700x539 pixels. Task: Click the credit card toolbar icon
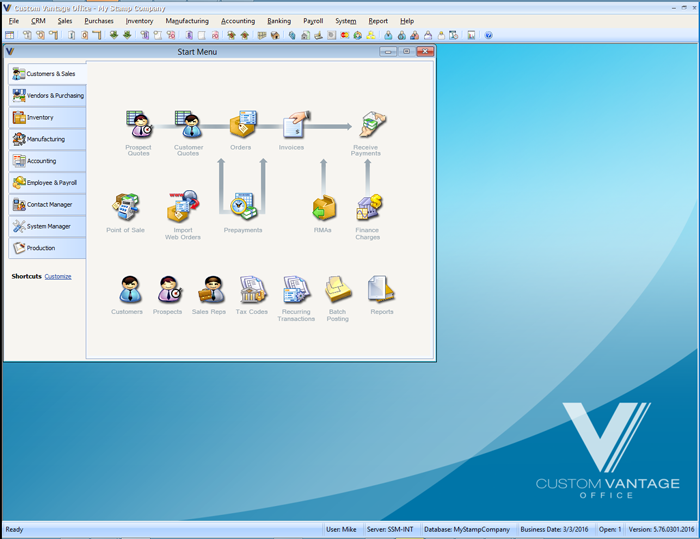tap(345, 35)
